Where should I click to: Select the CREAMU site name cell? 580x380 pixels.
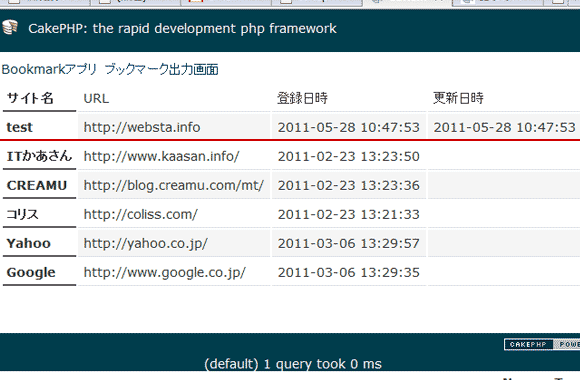(39, 185)
